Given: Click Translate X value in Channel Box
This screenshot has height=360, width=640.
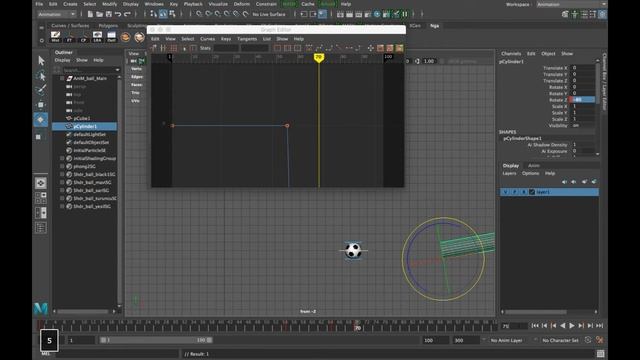Looking at the screenshot, I should pyautogui.click(x=583, y=68).
